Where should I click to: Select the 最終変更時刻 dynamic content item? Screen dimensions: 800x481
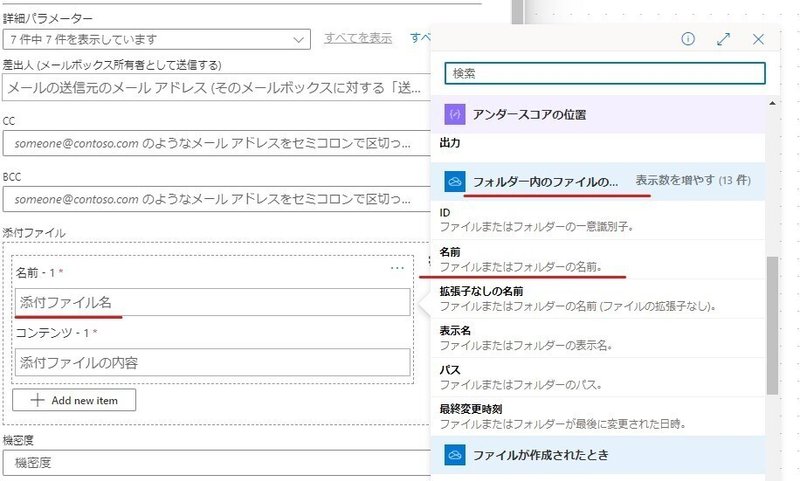[598, 416]
